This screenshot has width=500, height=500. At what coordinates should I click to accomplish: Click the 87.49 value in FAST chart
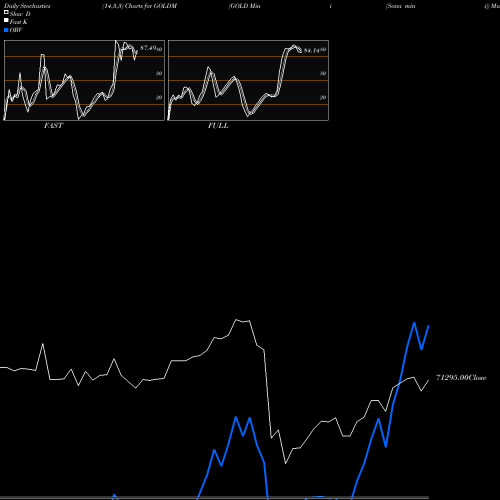click(148, 48)
